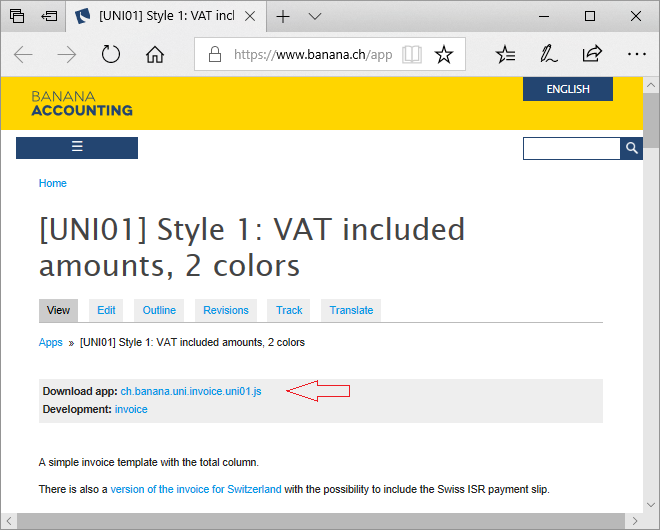Open the Translate tab
Image resolution: width=660 pixels, height=530 pixels.
tap(351, 310)
